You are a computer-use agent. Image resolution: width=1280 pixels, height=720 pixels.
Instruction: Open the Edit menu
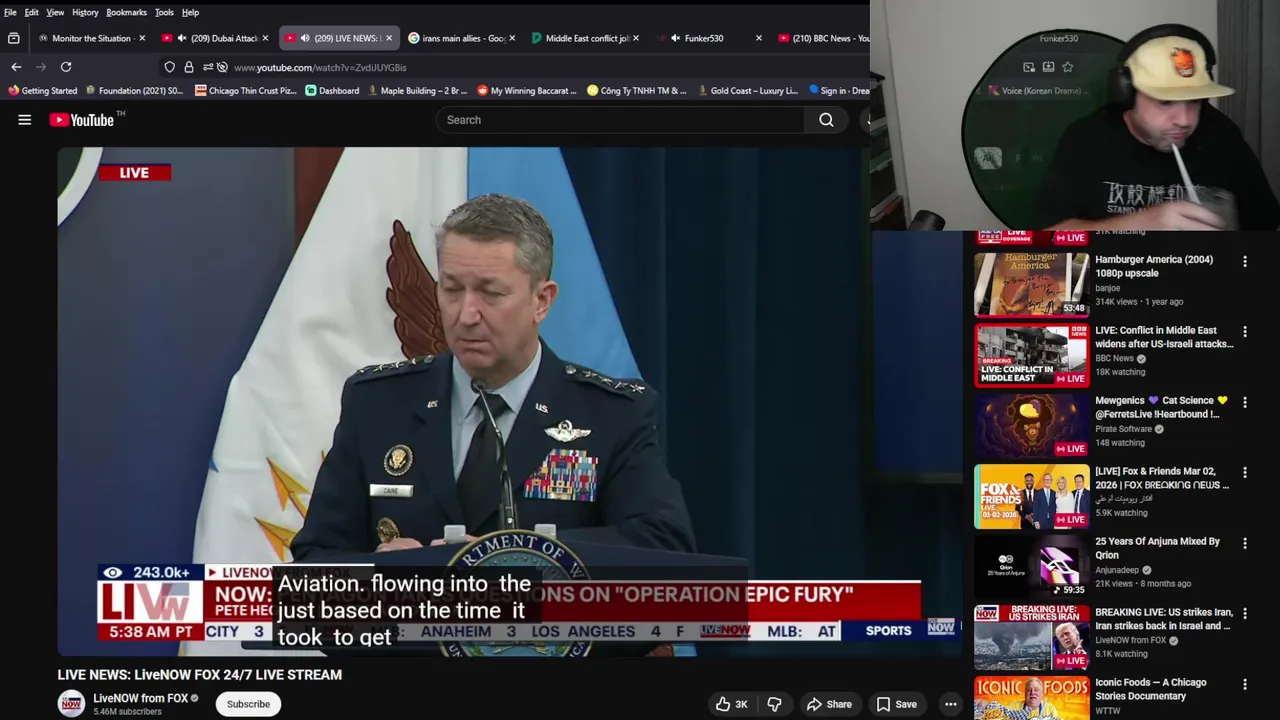point(32,12)
